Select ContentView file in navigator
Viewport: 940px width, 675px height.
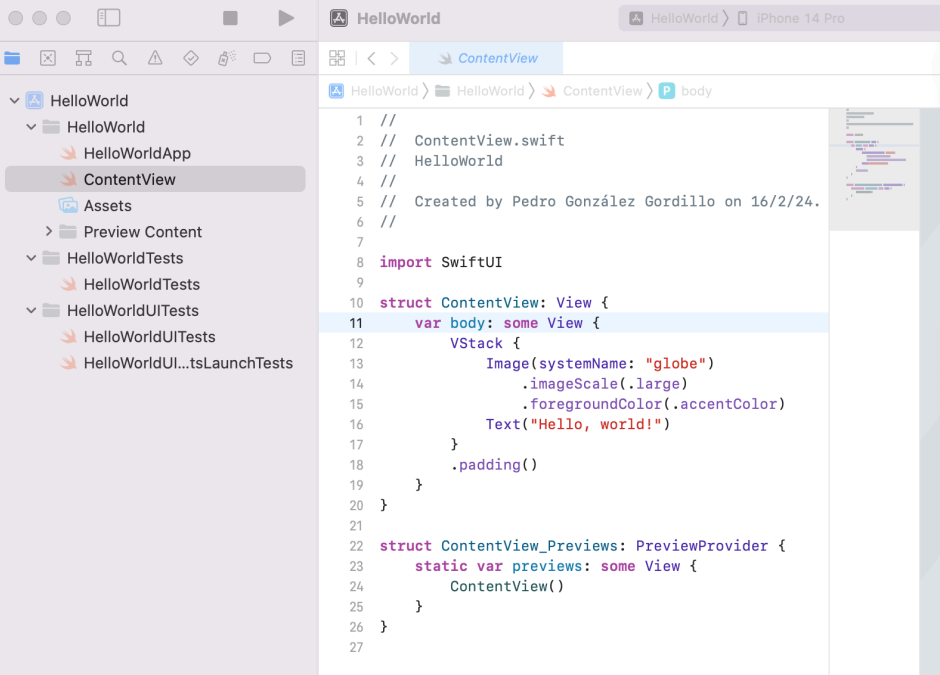tap(155, 179)
